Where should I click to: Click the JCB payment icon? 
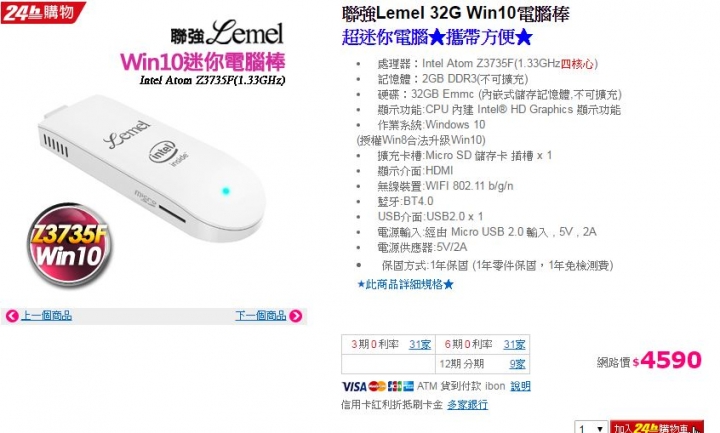394,387
